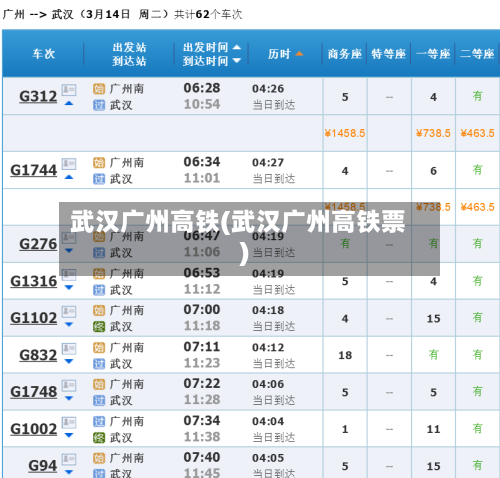Screen dimensions: 500x478
Task: Click the 始 origin icon in G832 row
Action: (99, 348)
